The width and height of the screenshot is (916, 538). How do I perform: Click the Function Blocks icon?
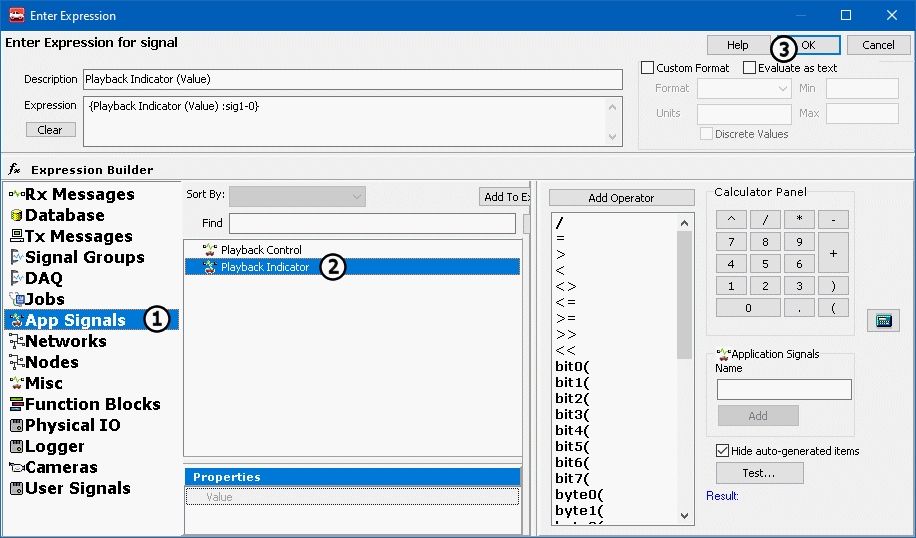pos(16,404)
